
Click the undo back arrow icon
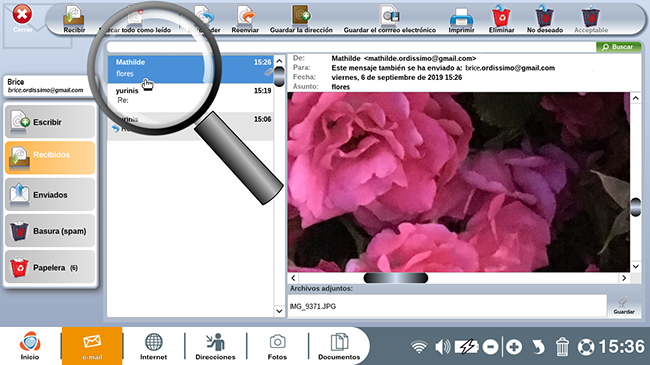click(538, 347)
